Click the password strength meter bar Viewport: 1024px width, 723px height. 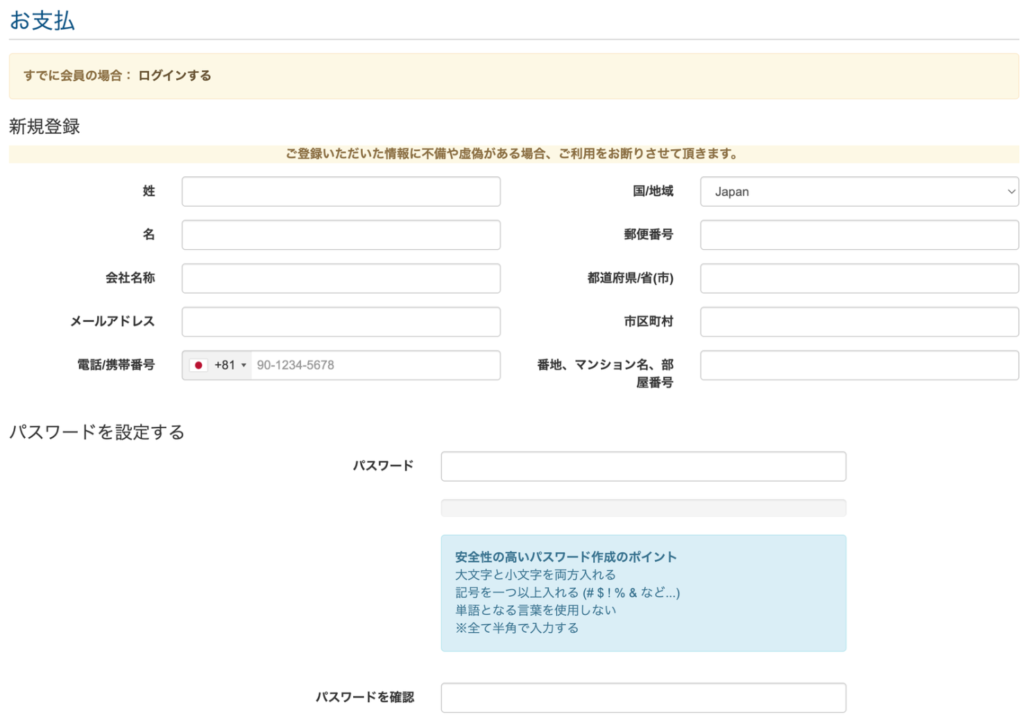(643, 508)
